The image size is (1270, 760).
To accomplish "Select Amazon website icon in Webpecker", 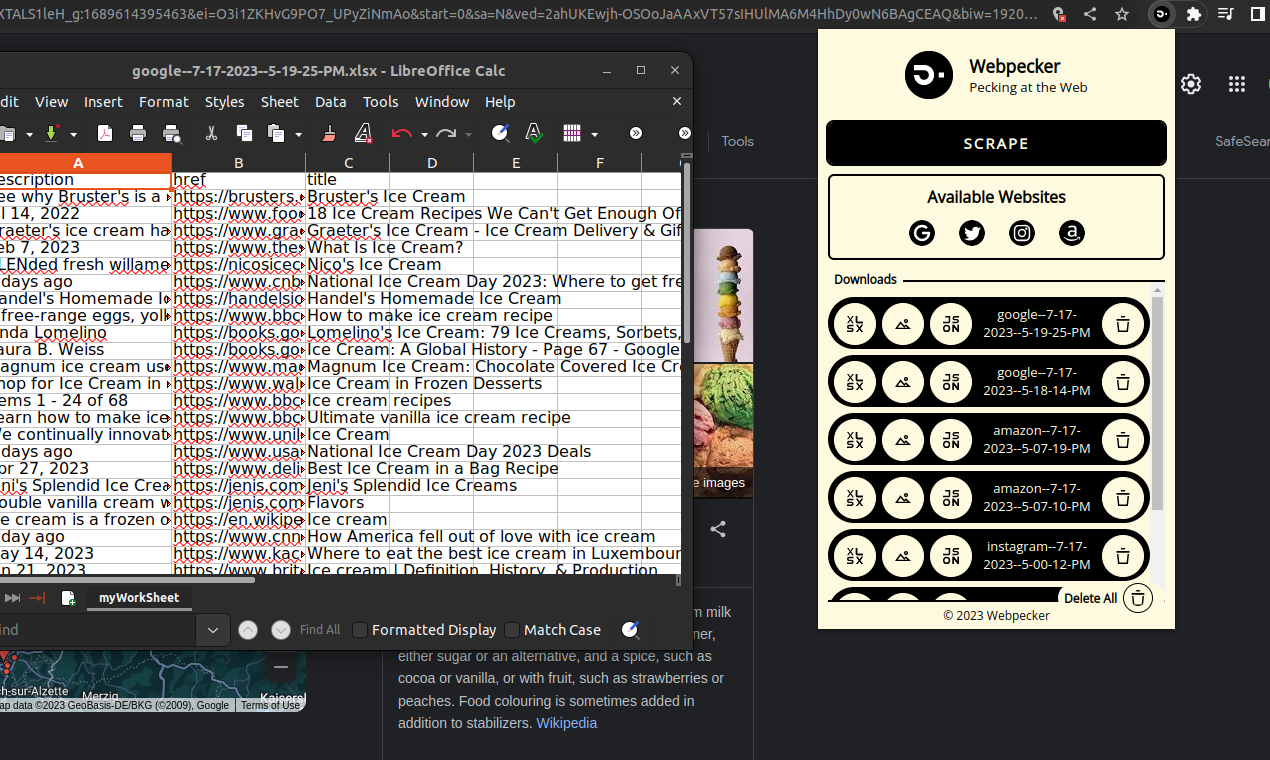I will point(1072,233).
